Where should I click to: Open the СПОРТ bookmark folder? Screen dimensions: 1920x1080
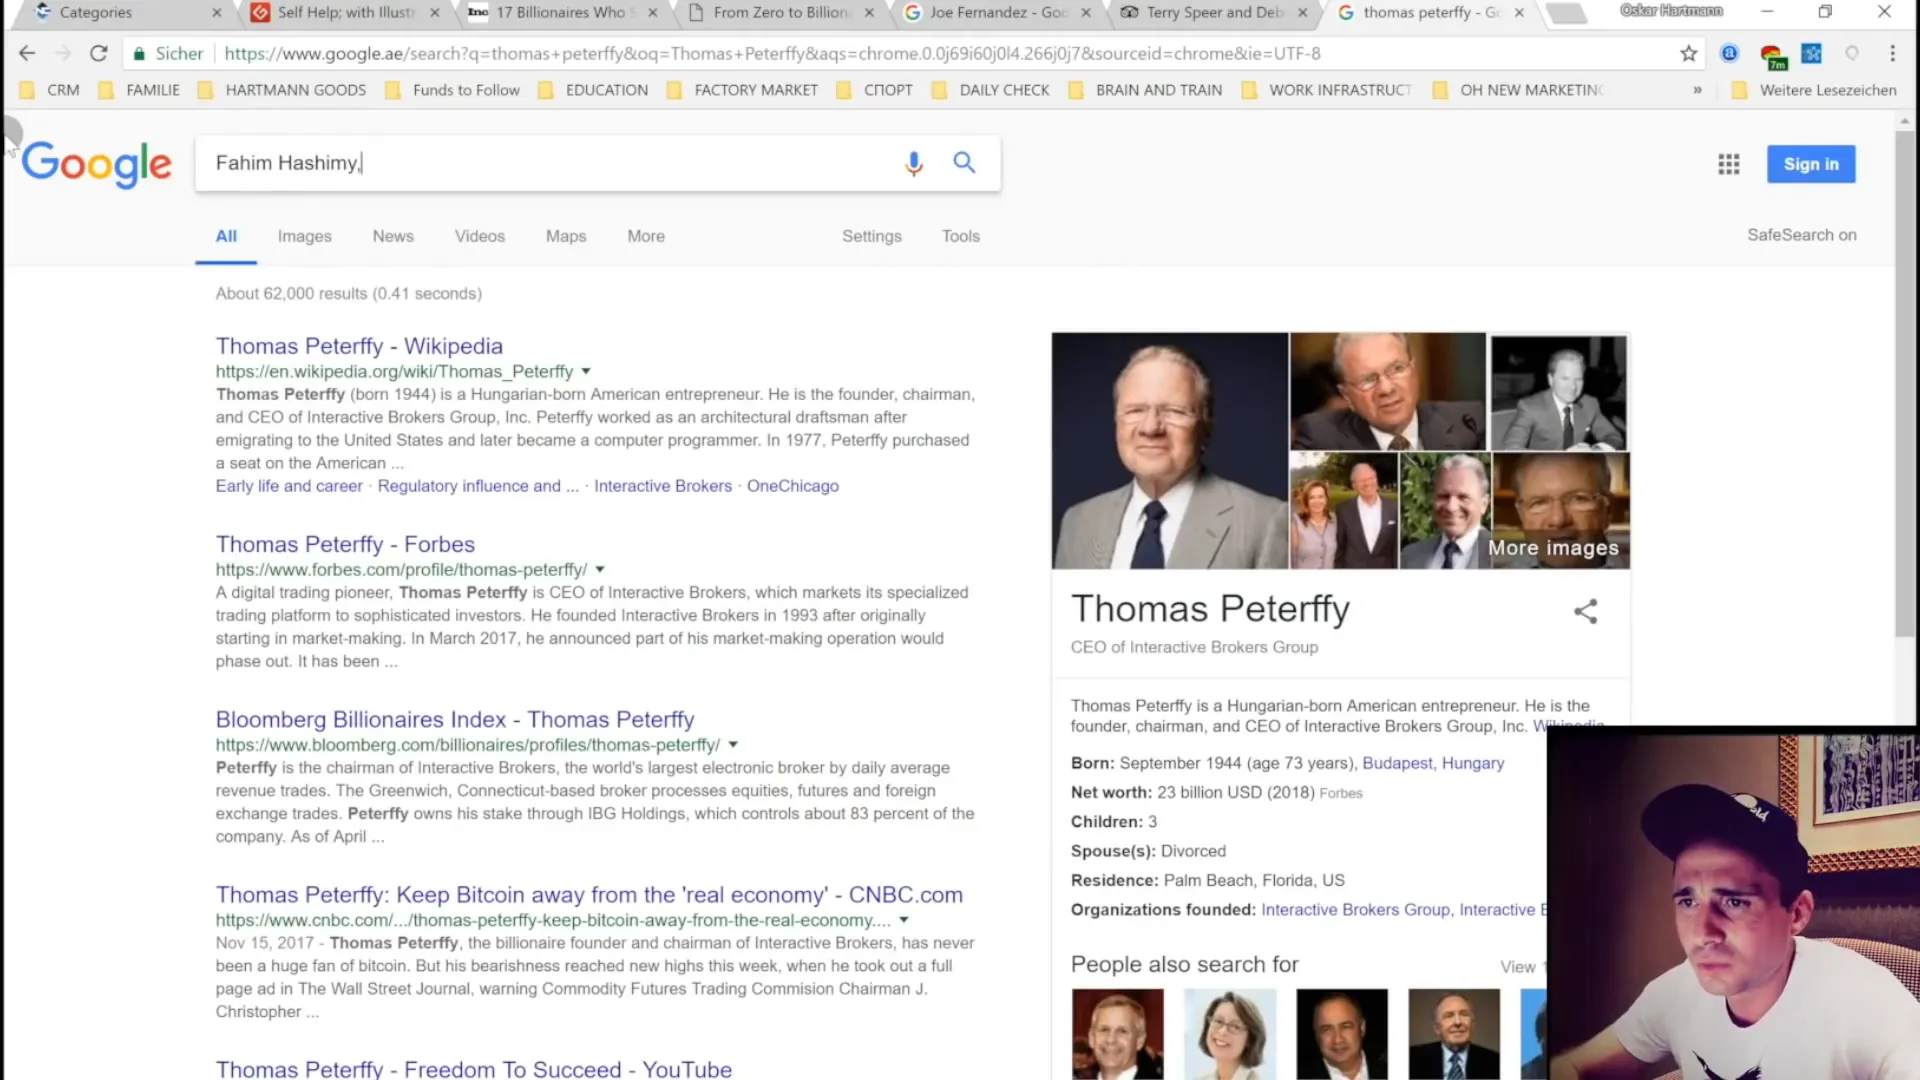[875, 90]
